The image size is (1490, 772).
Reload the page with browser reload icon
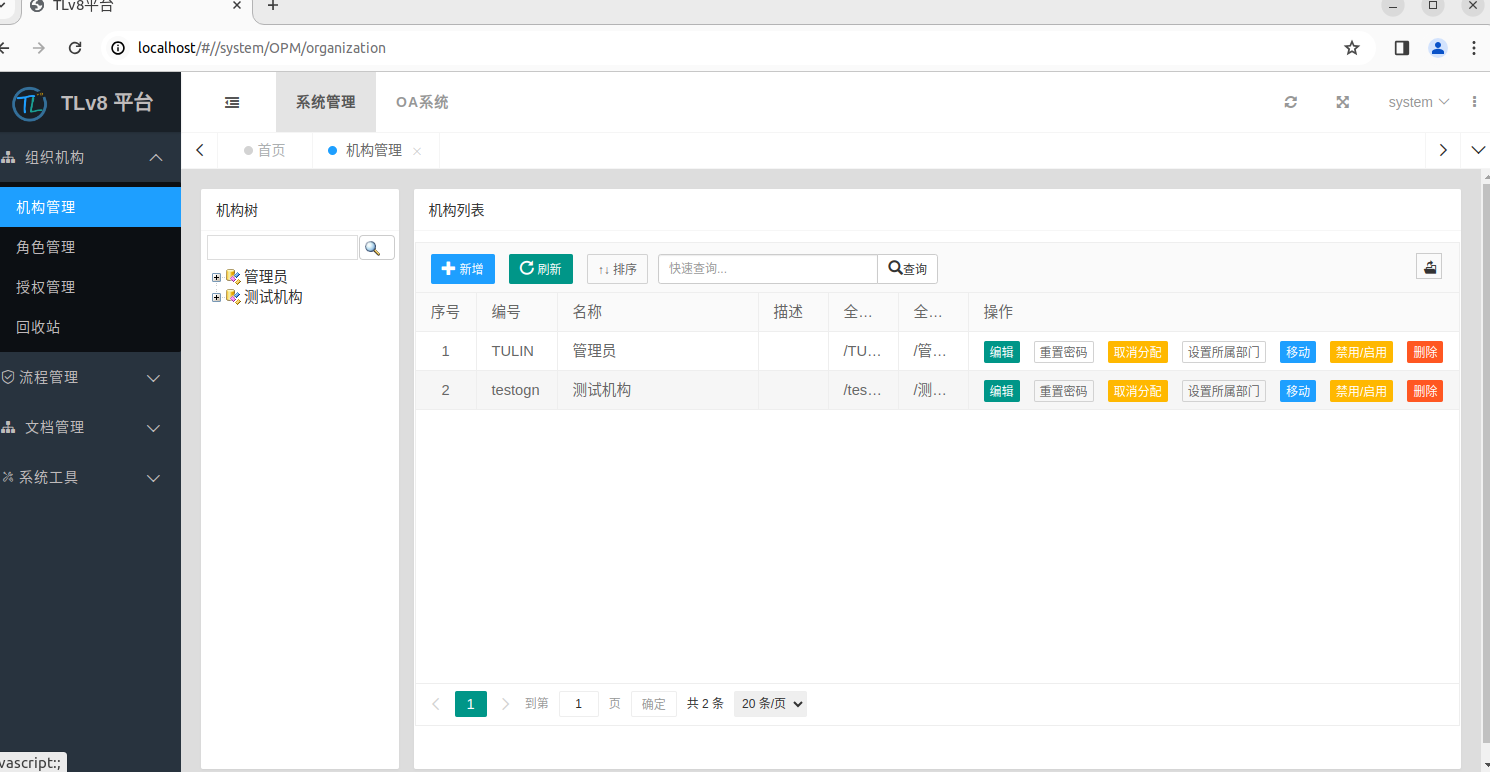(x=75, y=47)
